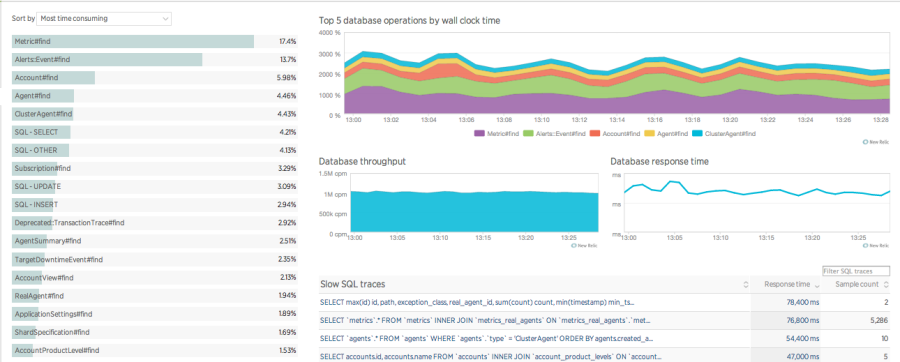Viewport: 900px width, 362px height.
Task: Select the Metric#find operation row
Action: click(154, 42)
